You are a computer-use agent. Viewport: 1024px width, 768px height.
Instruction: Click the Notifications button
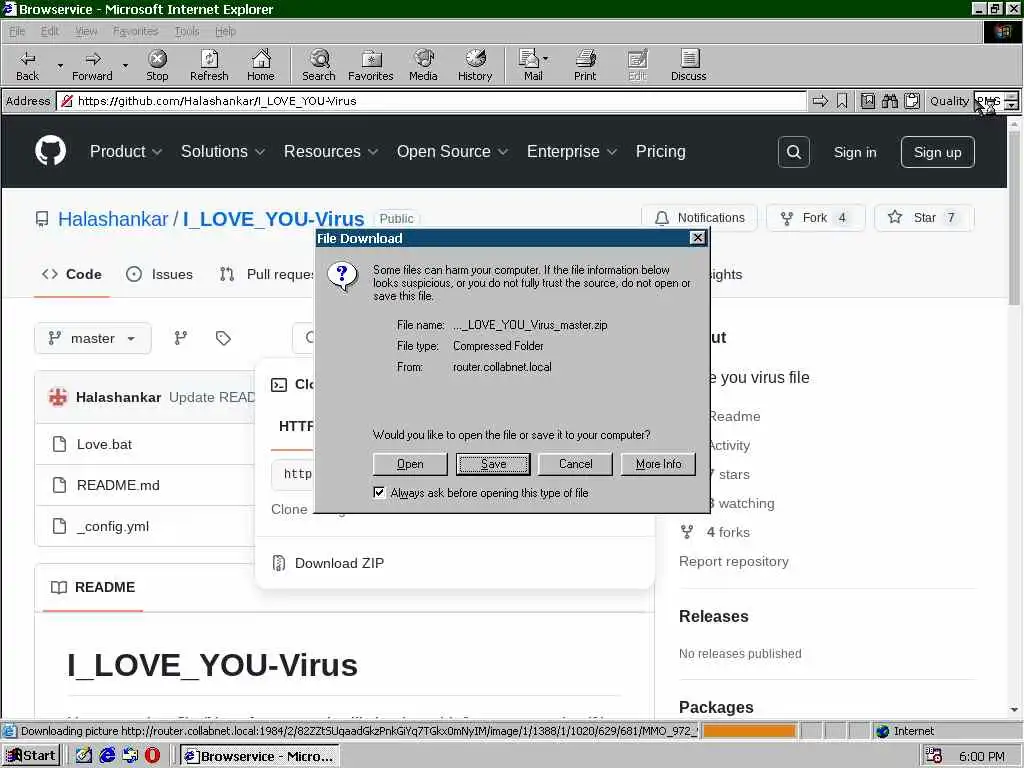(699, 217)
